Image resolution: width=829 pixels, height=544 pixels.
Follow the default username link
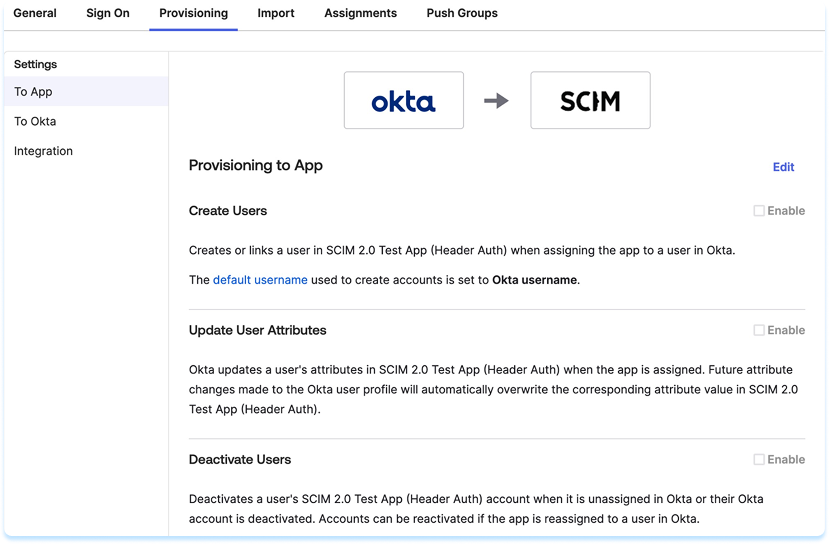point(260,280)
